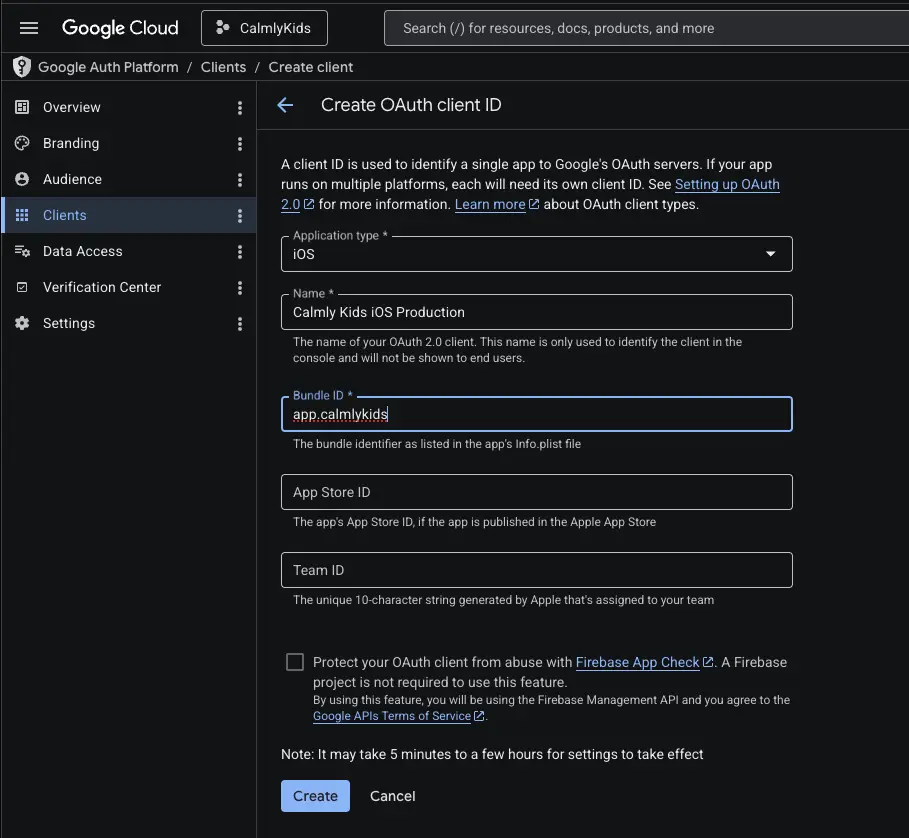Open the three-dot menu for Overview

click(239, 108)
